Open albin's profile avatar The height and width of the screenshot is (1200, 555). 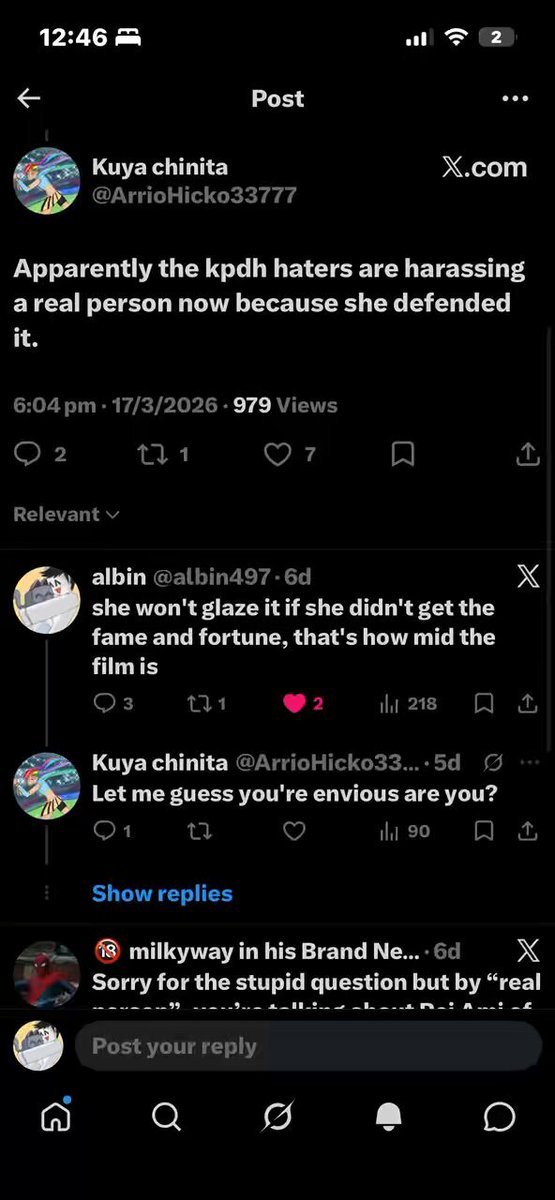click(46, 599)
